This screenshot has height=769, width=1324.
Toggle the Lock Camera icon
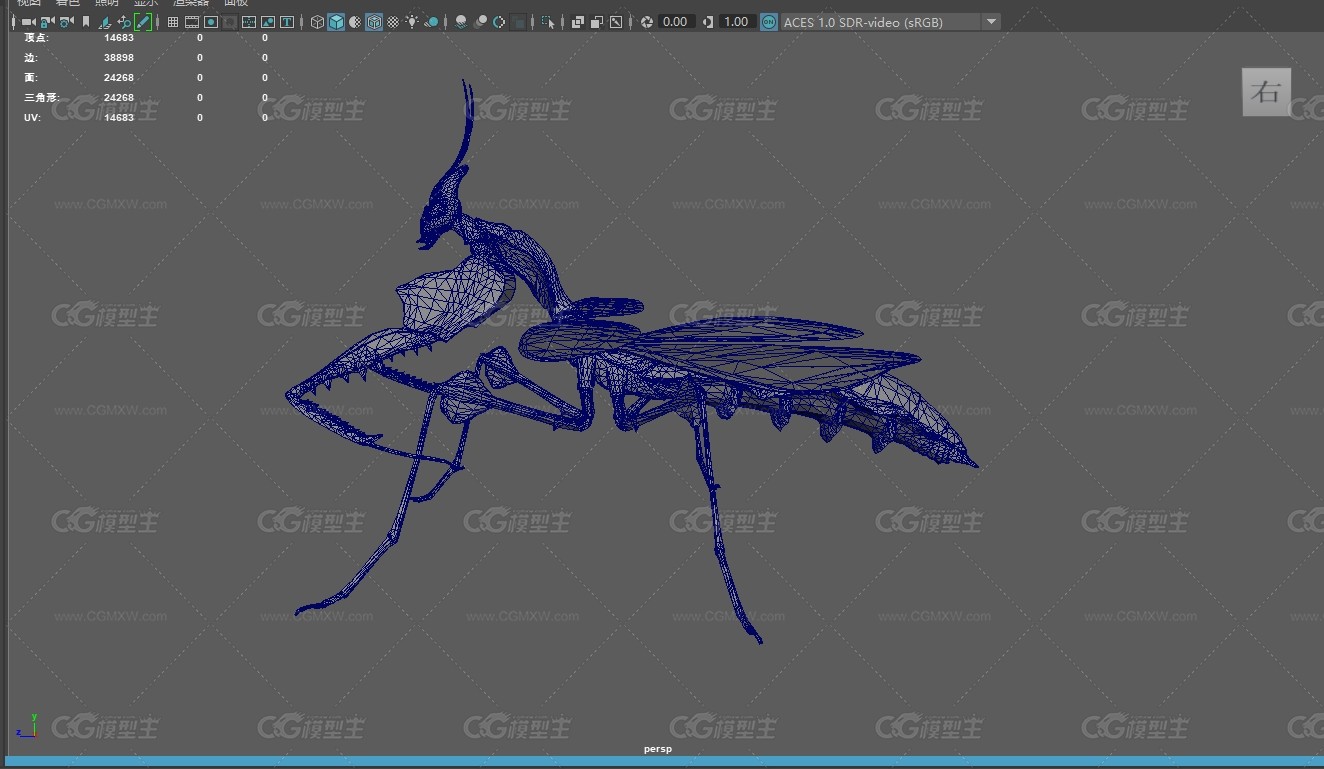pos(47,21)
